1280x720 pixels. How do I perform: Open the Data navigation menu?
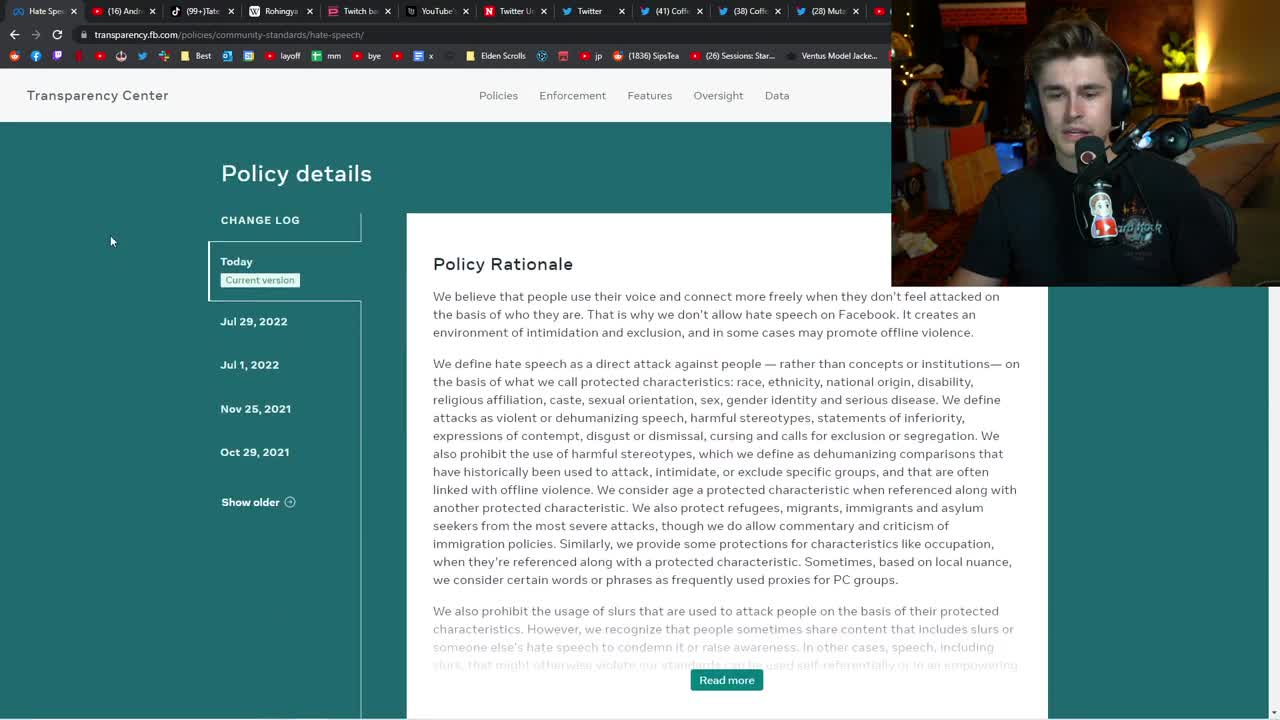pos(777,96)
